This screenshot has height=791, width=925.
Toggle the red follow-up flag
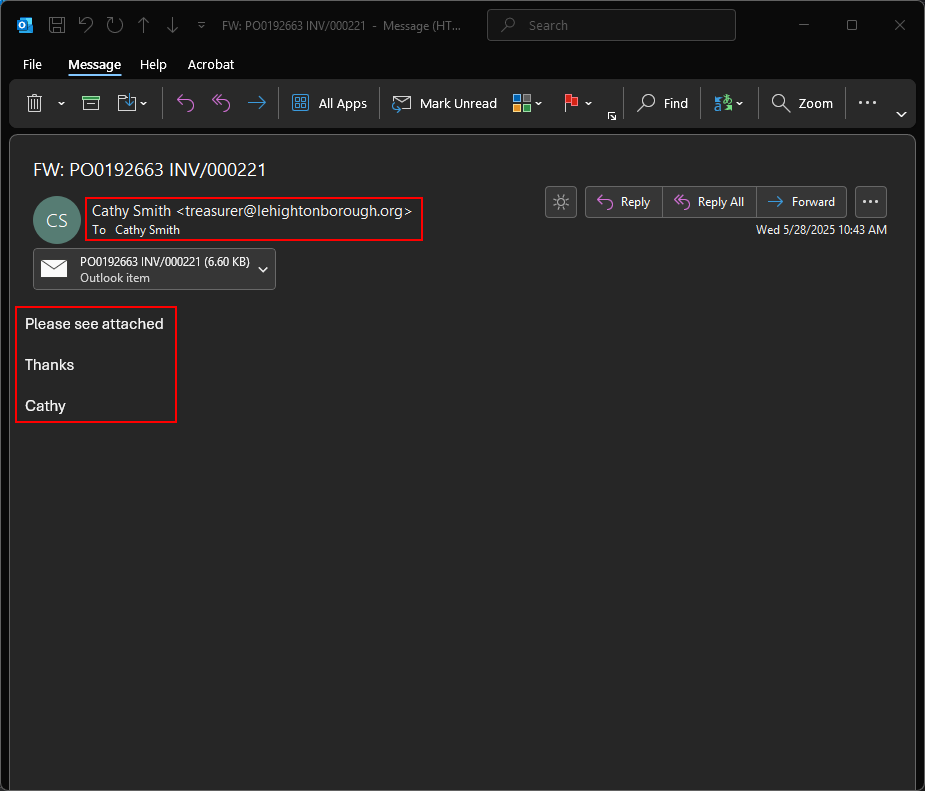[x=572, y=103]
